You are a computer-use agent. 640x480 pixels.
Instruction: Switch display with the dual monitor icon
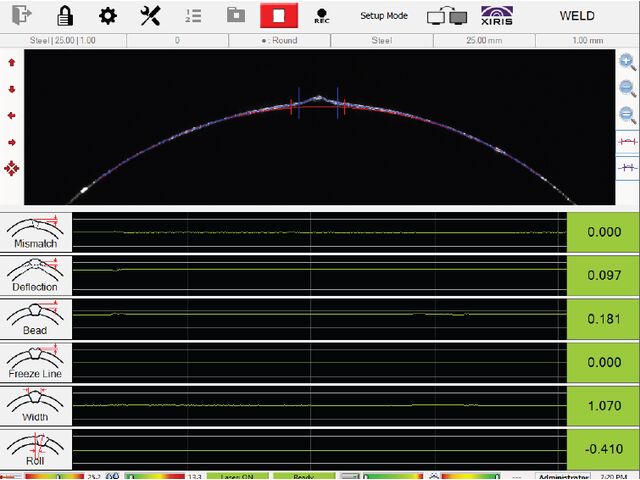point(446,16)
